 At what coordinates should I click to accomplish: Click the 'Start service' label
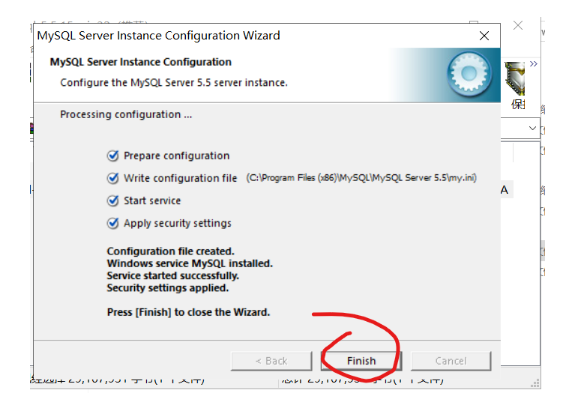152,201
